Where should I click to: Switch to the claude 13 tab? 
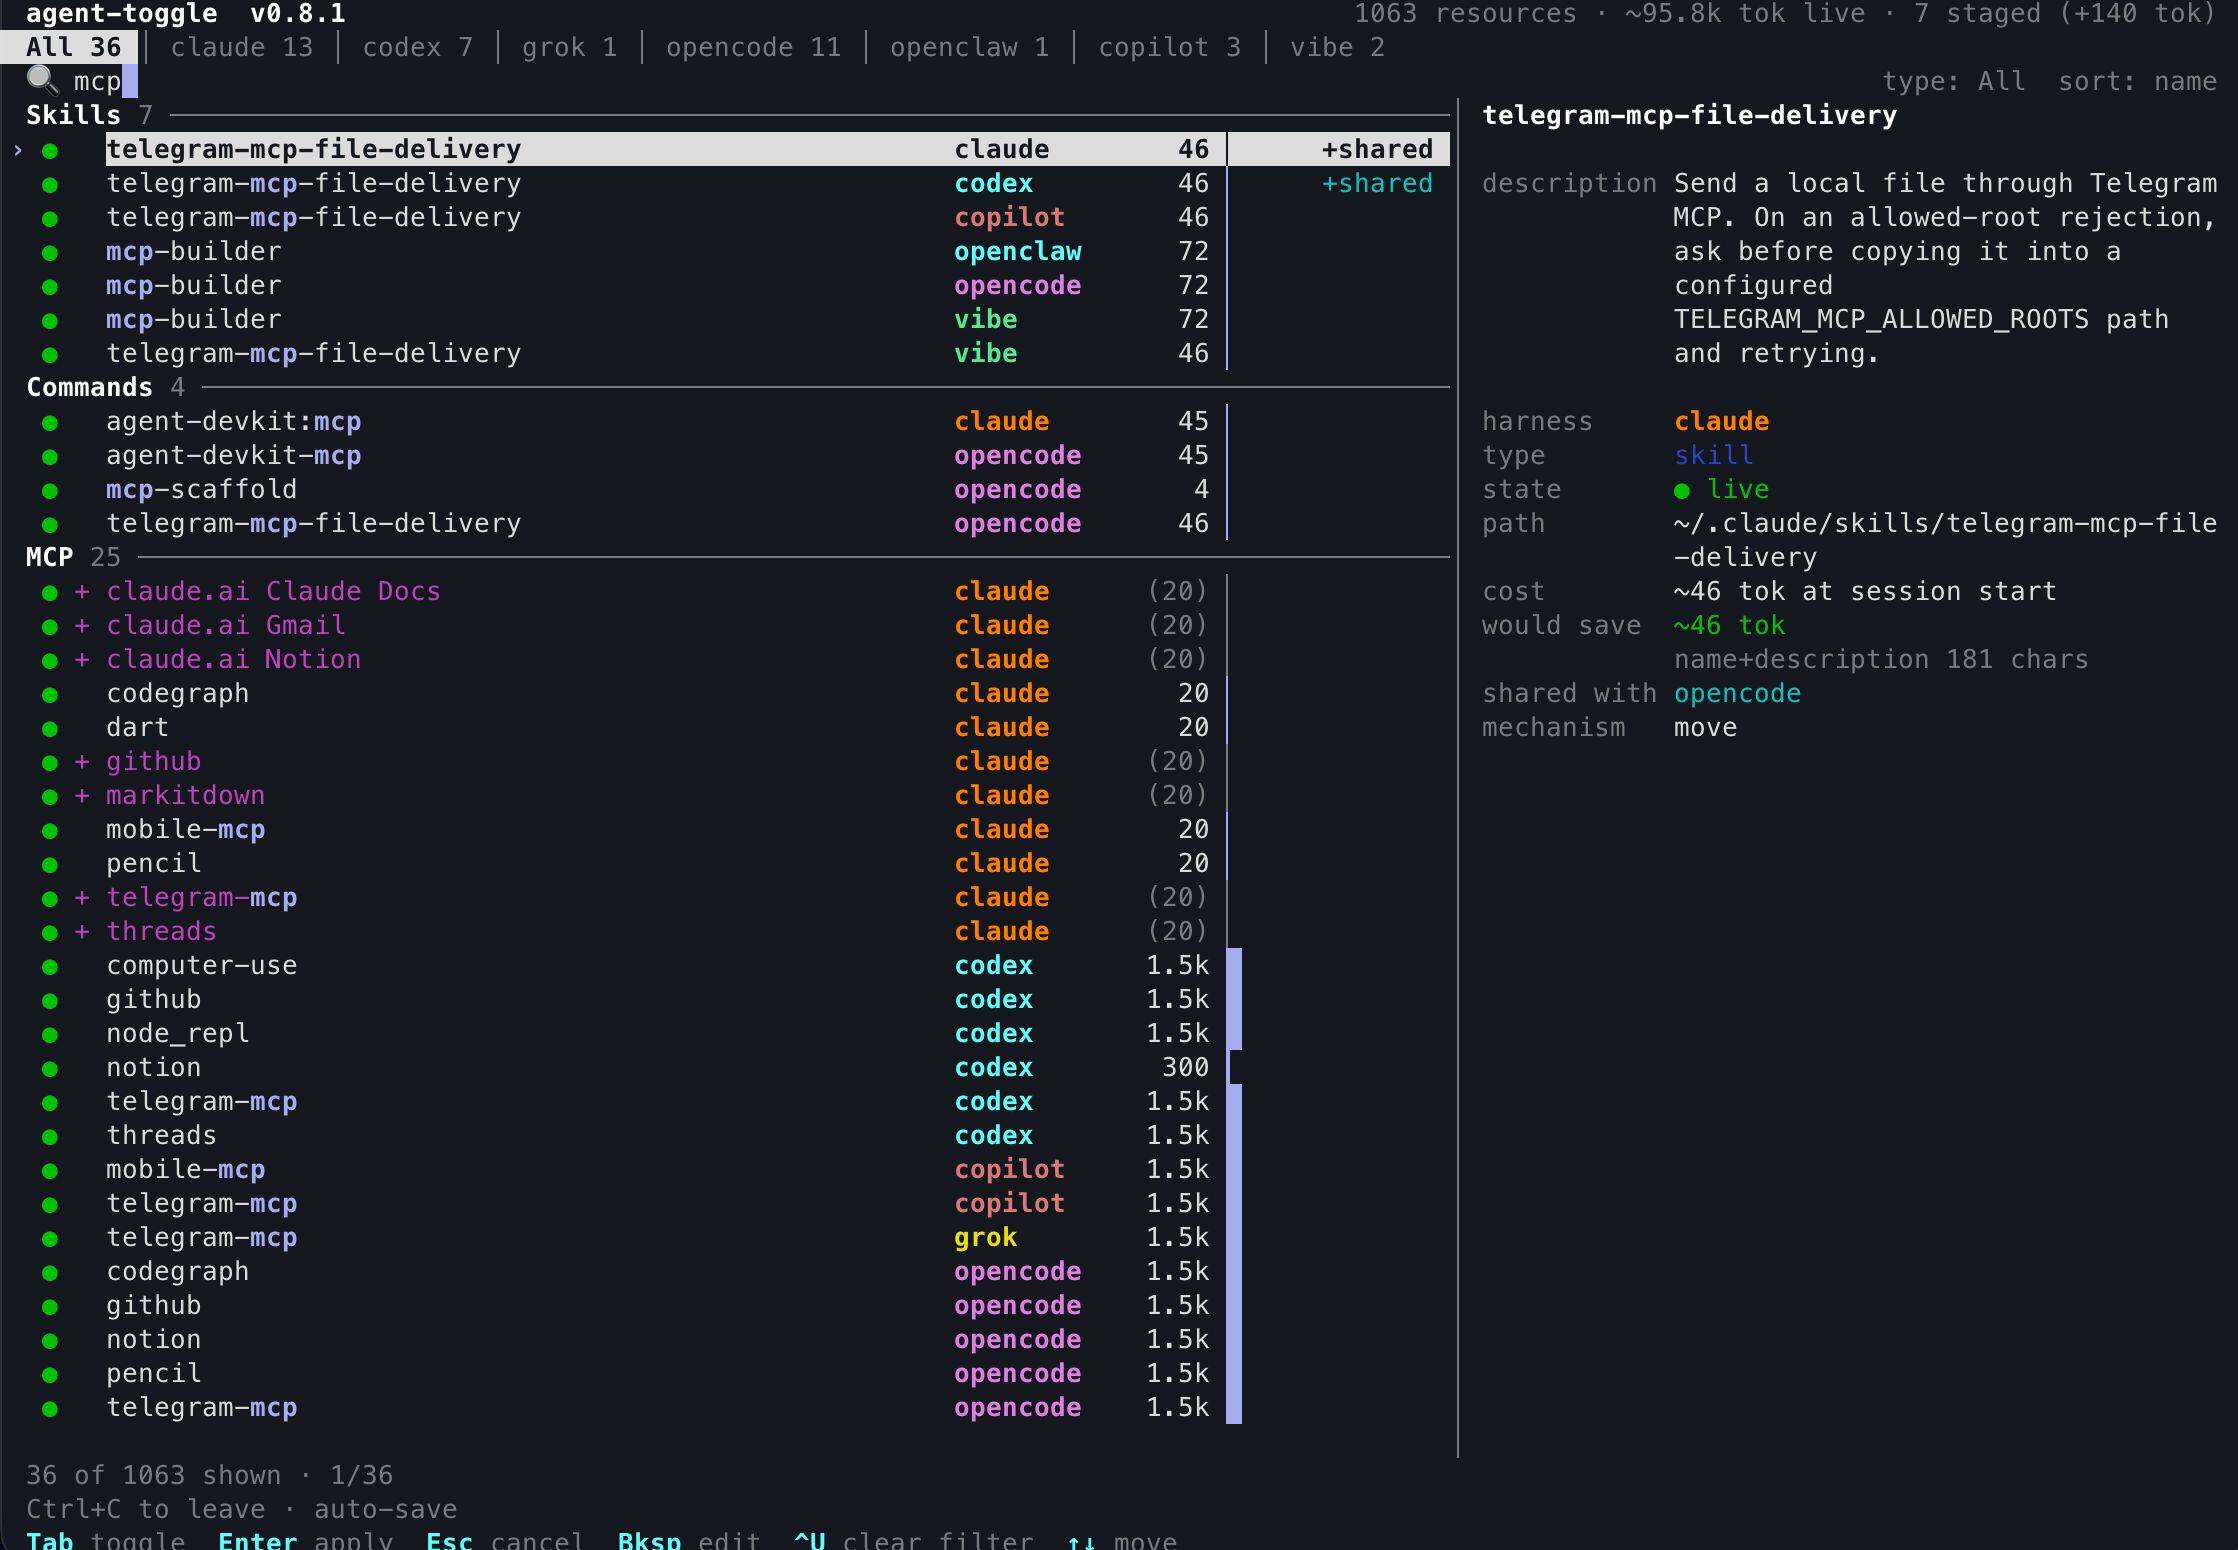point(242,47)
